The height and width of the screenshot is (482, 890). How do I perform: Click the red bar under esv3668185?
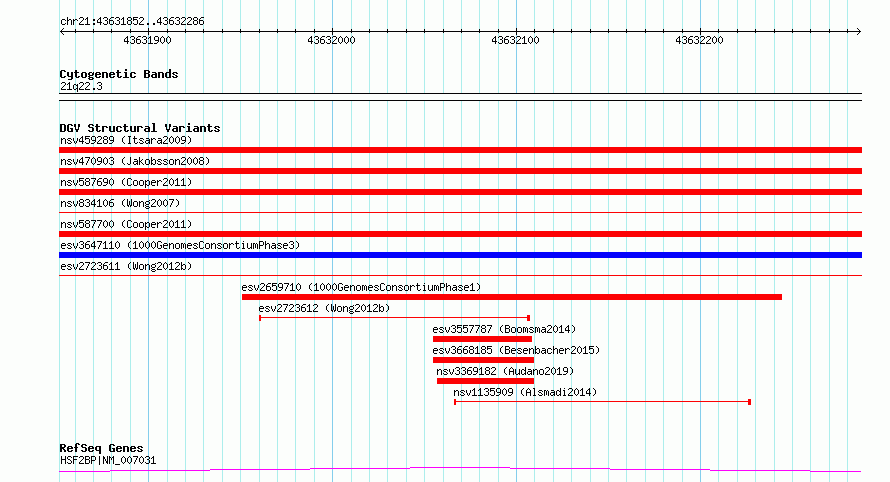(483, 360)
